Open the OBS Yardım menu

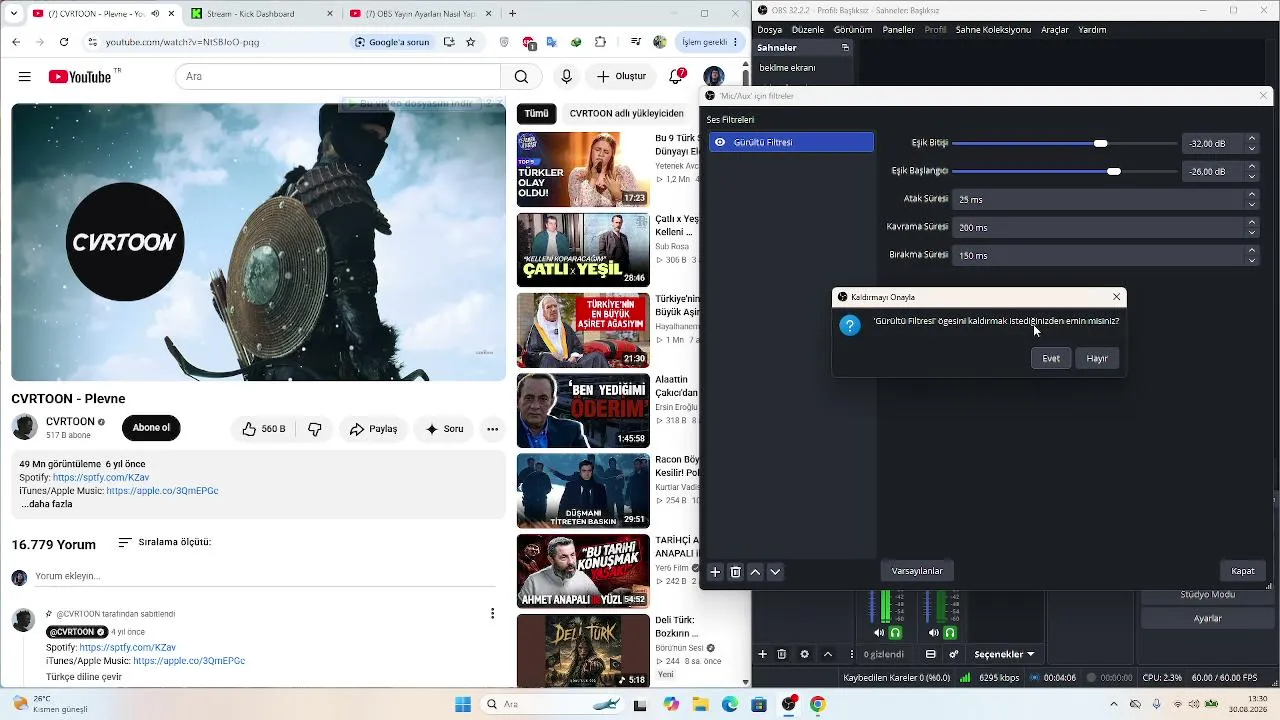click(1092, 30)
